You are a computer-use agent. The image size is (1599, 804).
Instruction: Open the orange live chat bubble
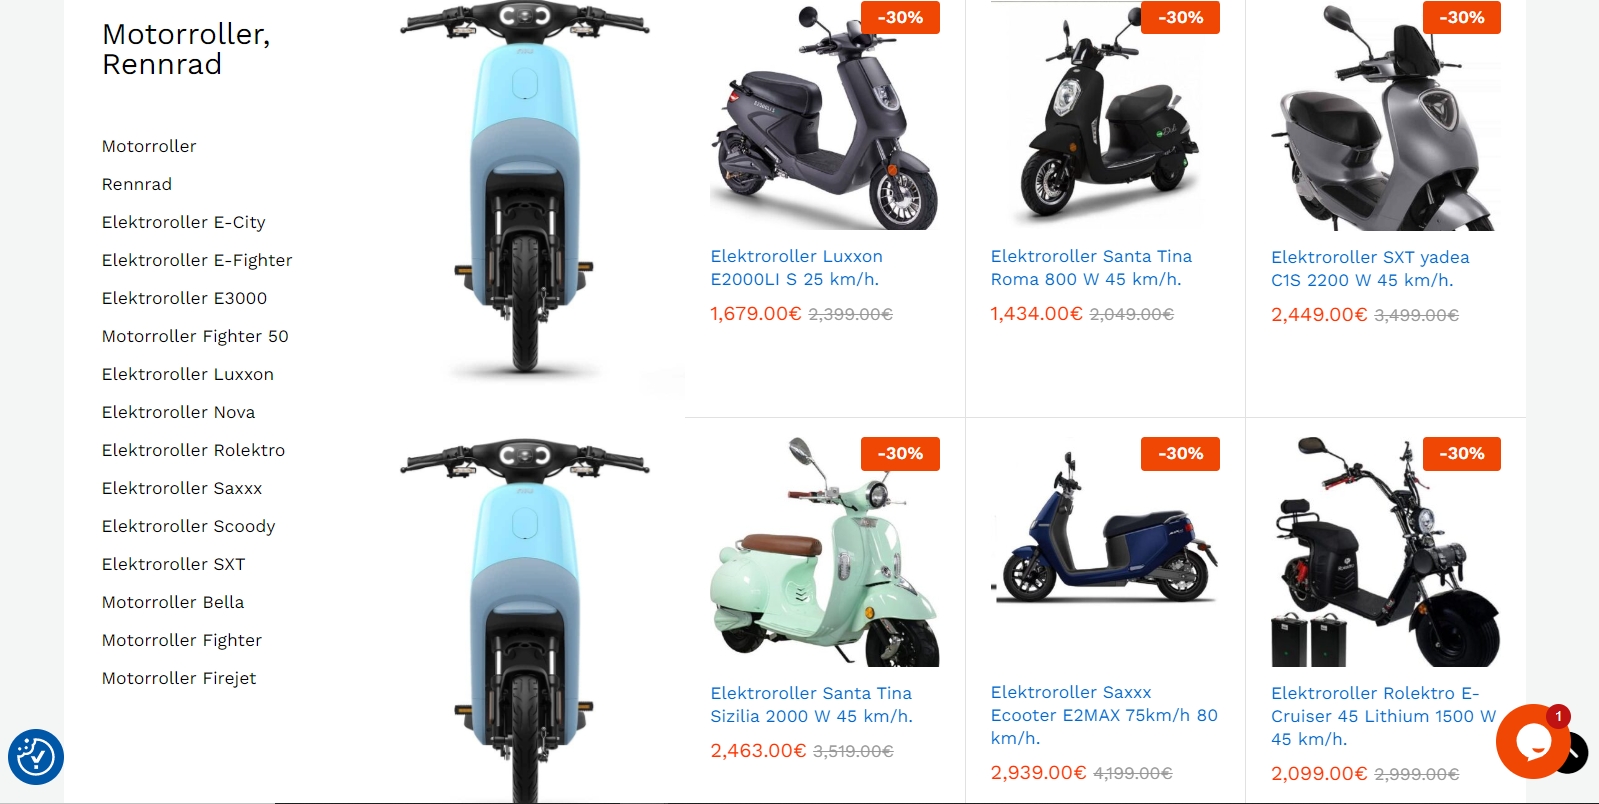point(1532,741)
